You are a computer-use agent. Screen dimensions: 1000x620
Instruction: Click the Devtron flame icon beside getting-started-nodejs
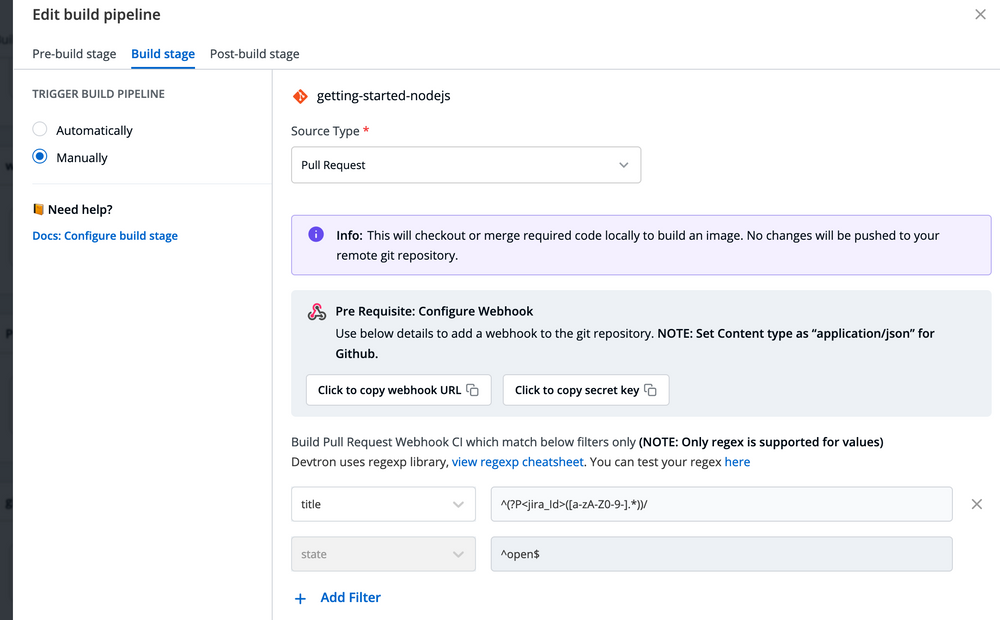[299, 96]
